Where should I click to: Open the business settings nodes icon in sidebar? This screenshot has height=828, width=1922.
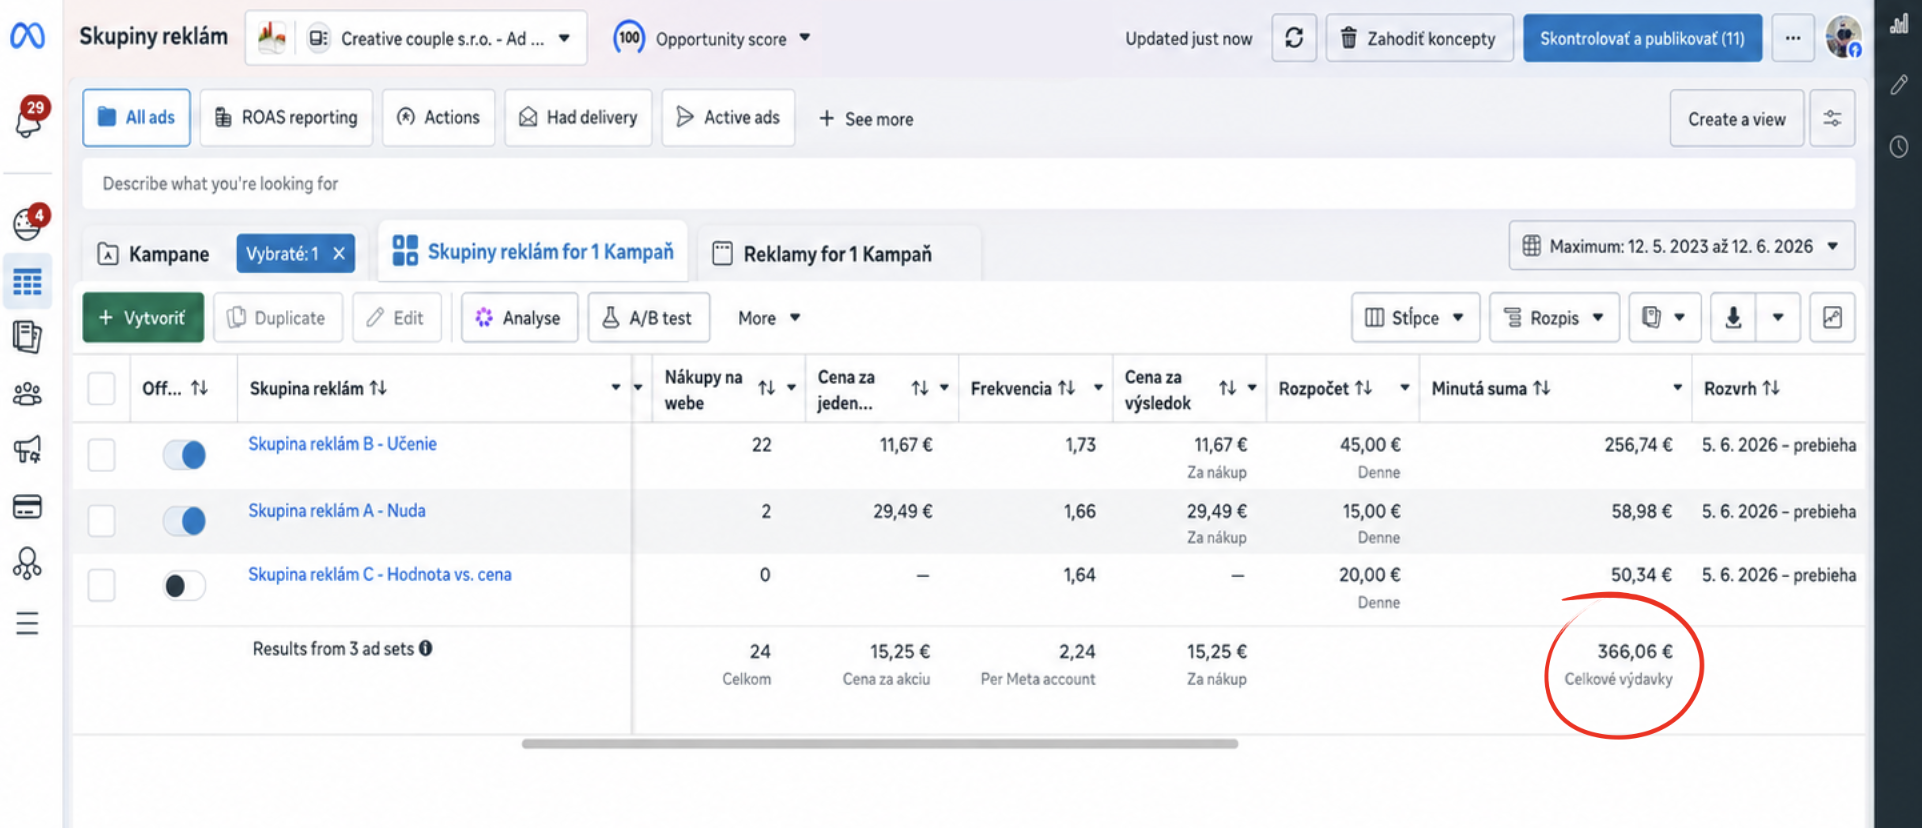point(27,564)
